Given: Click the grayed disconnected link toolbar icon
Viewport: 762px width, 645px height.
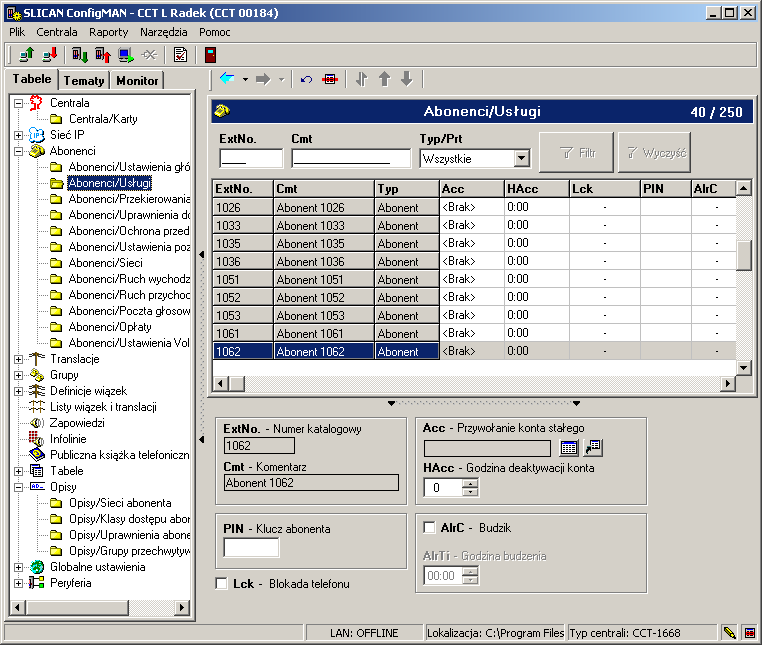Looking at the screenshot, I should (x=150, y=54).
